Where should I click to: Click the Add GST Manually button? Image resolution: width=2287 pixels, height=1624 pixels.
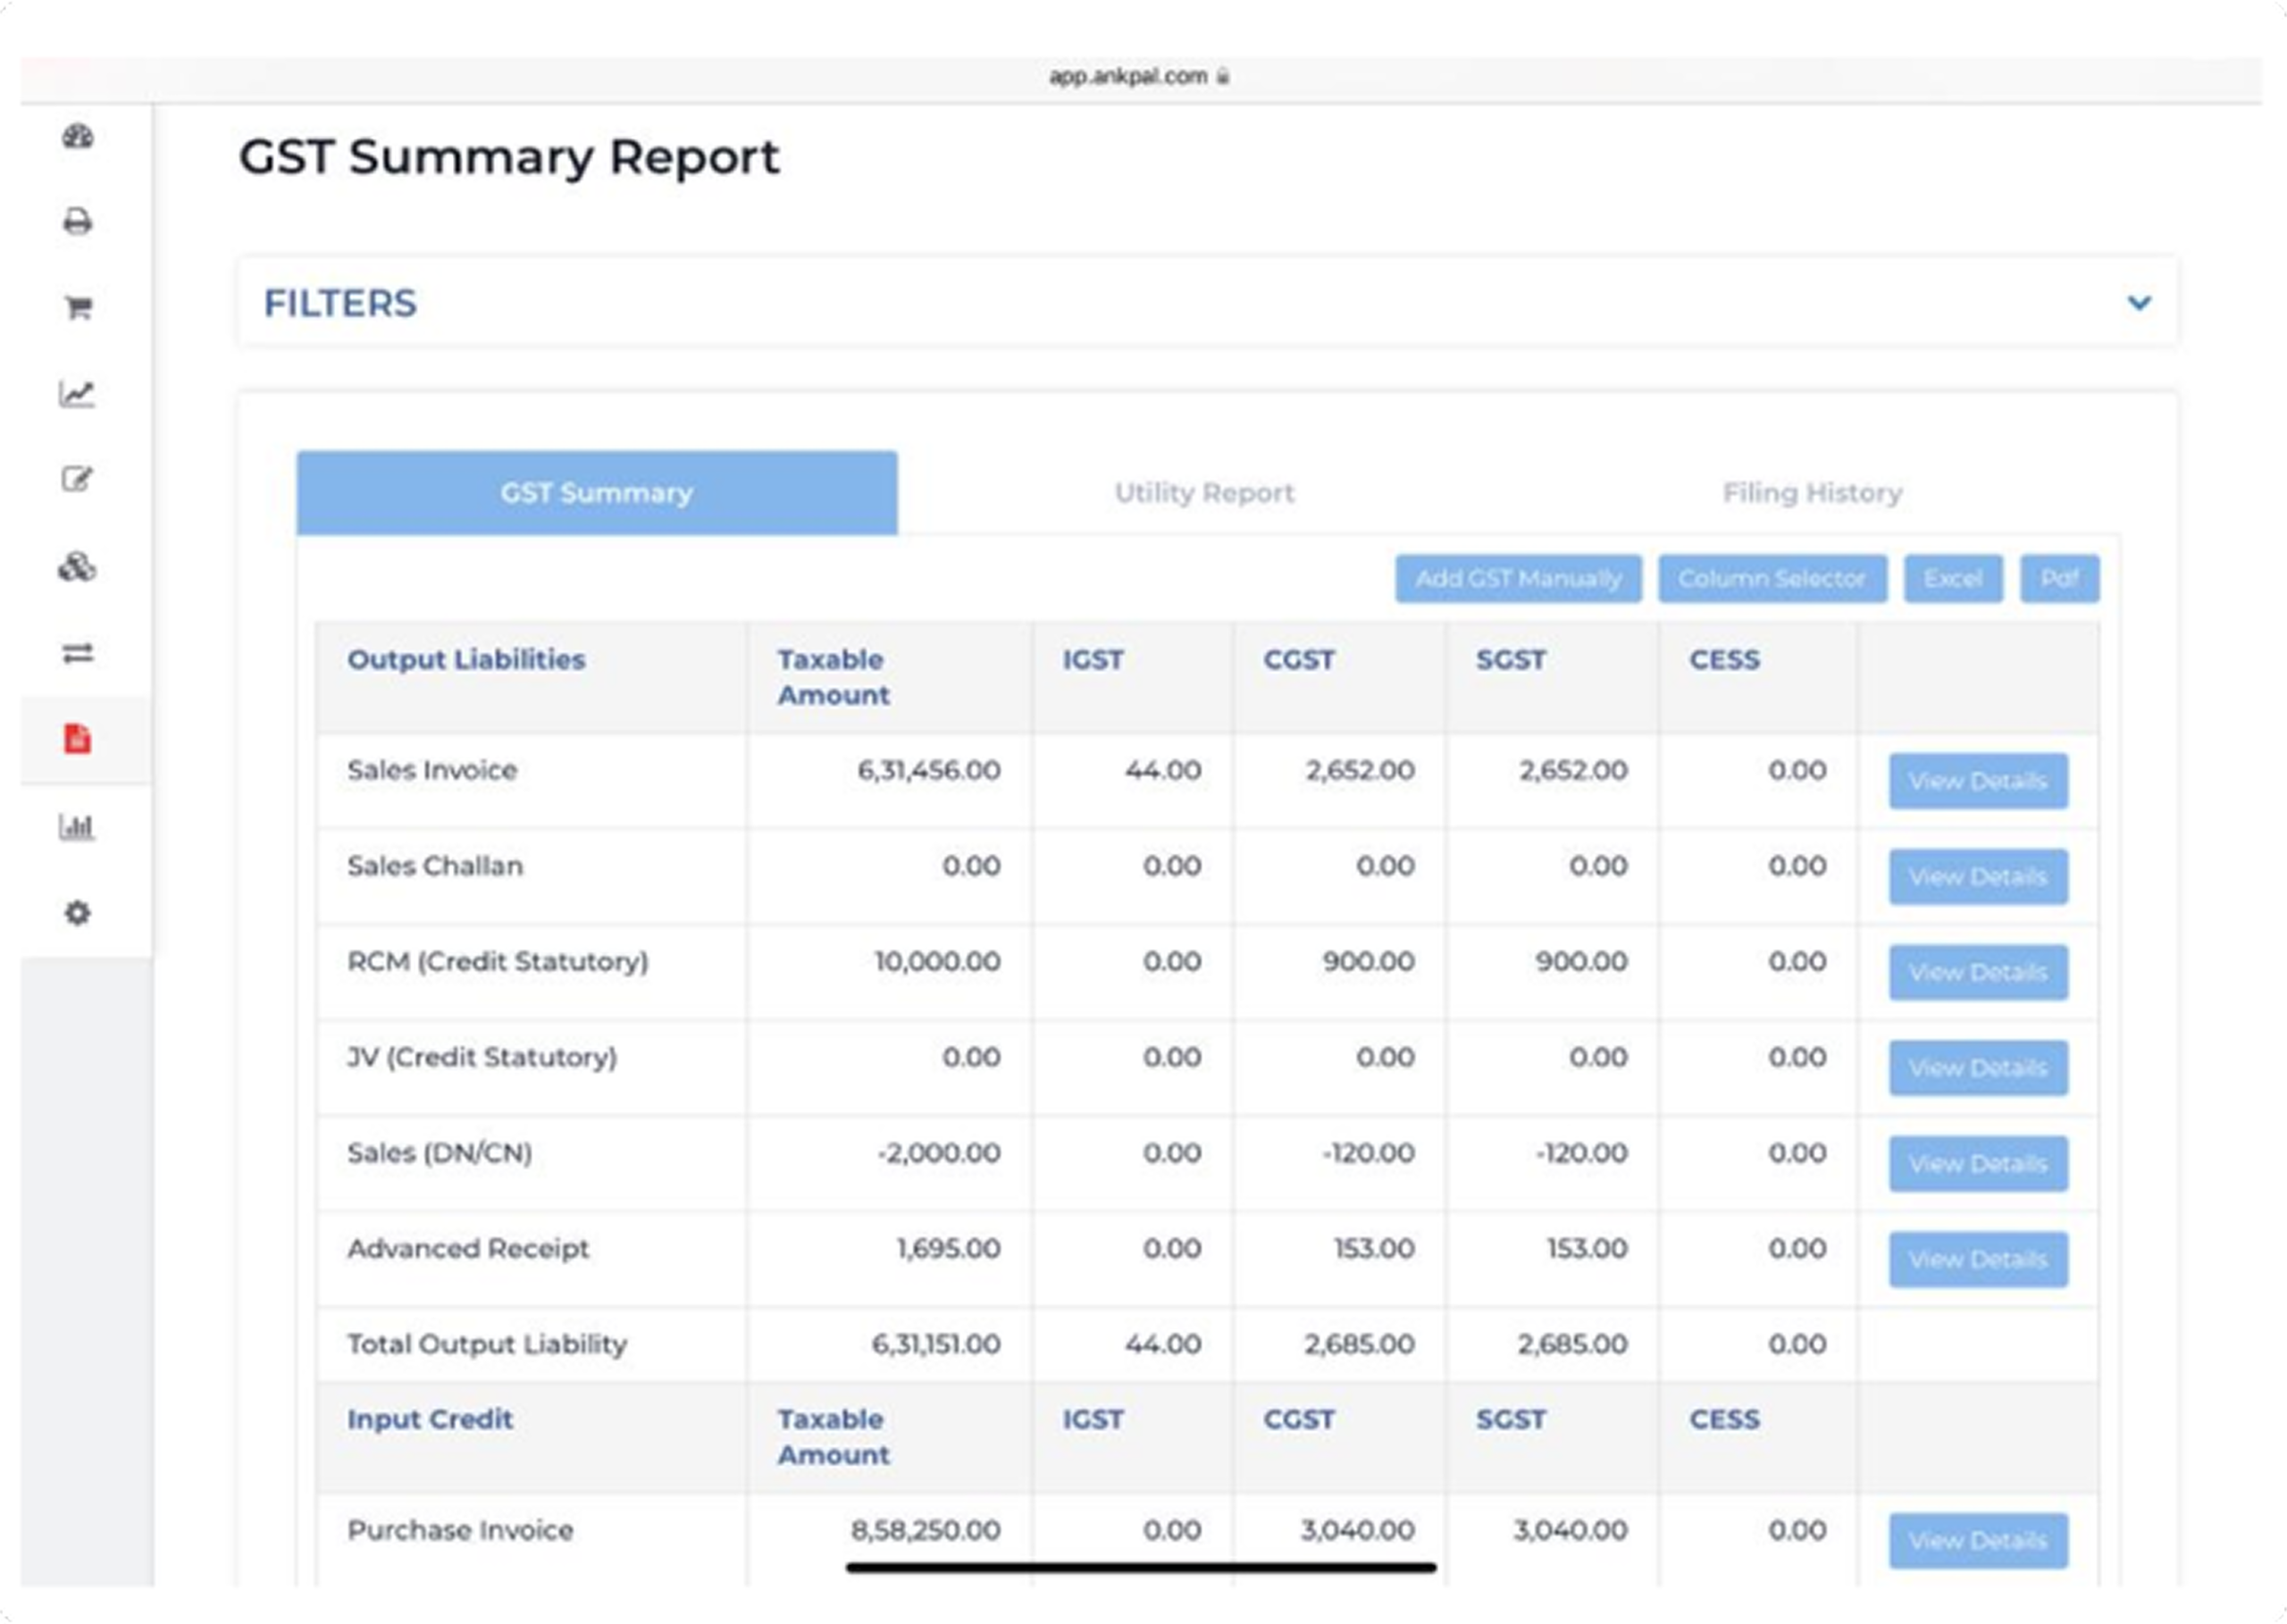point(1518,579)
